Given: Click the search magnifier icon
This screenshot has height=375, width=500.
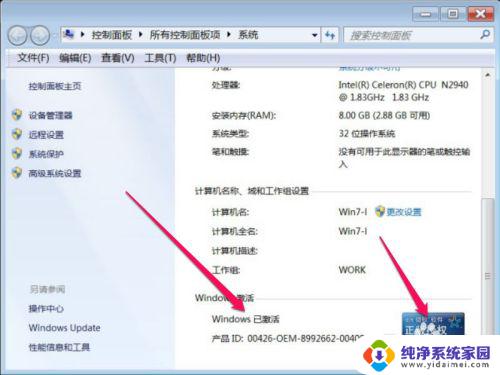Looking at the screenshot, I should (485, 35).
